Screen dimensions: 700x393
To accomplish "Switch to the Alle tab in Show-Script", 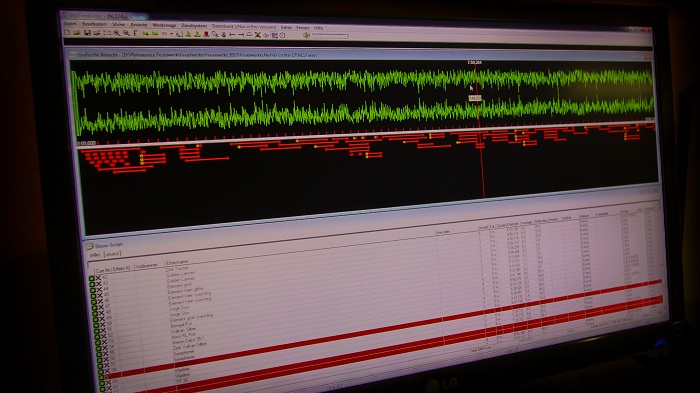I will pos(95,255).
